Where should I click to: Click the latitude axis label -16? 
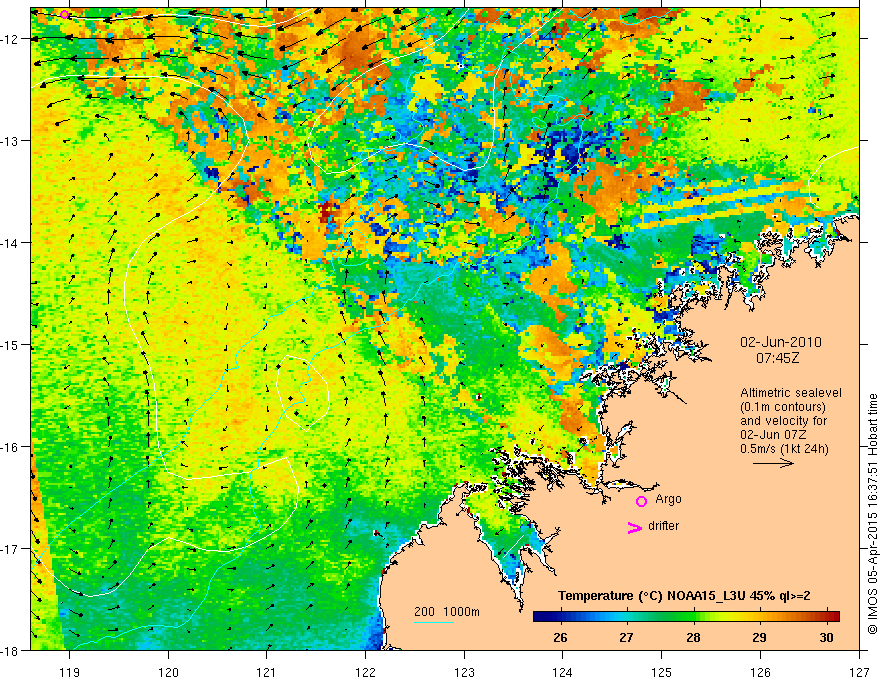[10, 447]
